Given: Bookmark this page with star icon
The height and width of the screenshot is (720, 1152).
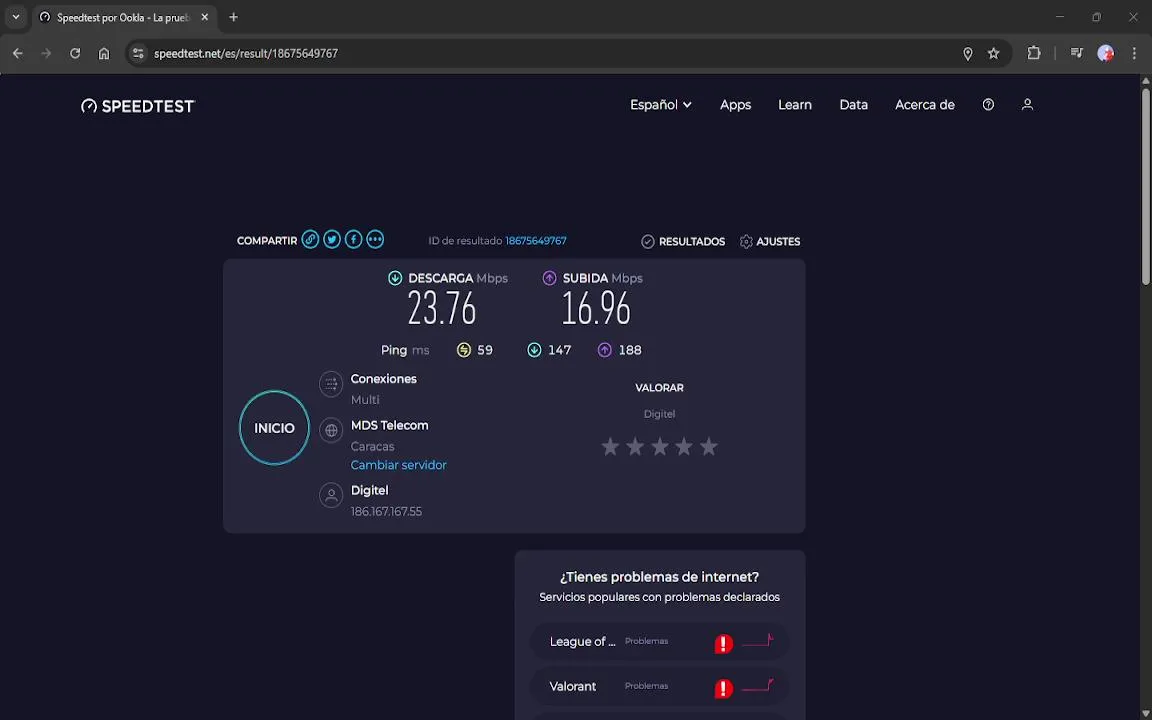Looking at the screenshot, I should click(993, 53).
